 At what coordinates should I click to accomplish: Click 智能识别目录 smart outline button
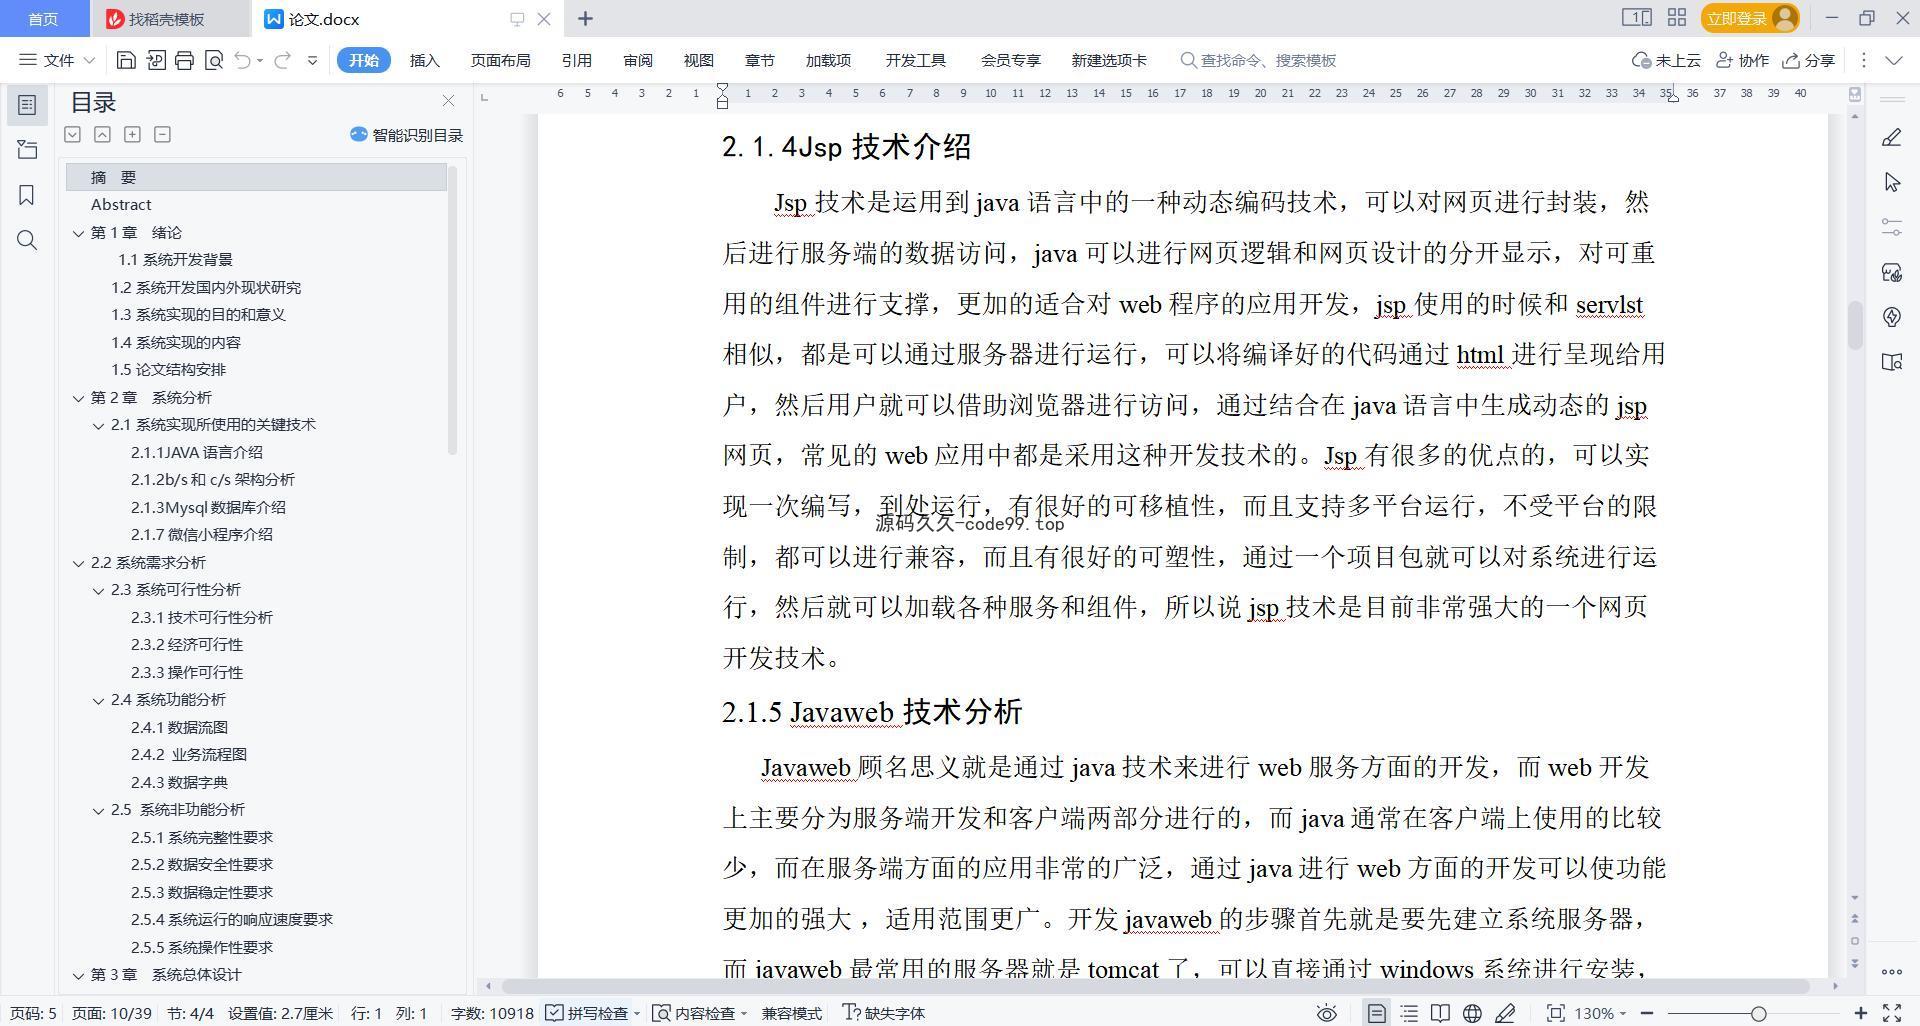tap(406, 135)
